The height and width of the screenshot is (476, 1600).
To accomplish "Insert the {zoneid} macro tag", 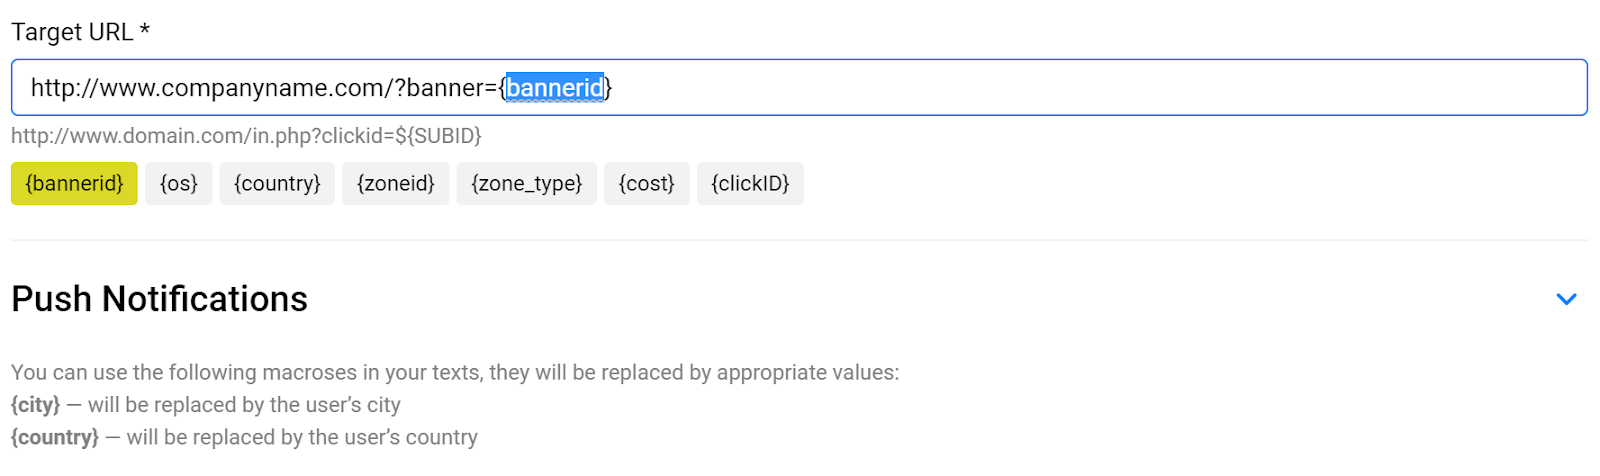I will point(396,184).
